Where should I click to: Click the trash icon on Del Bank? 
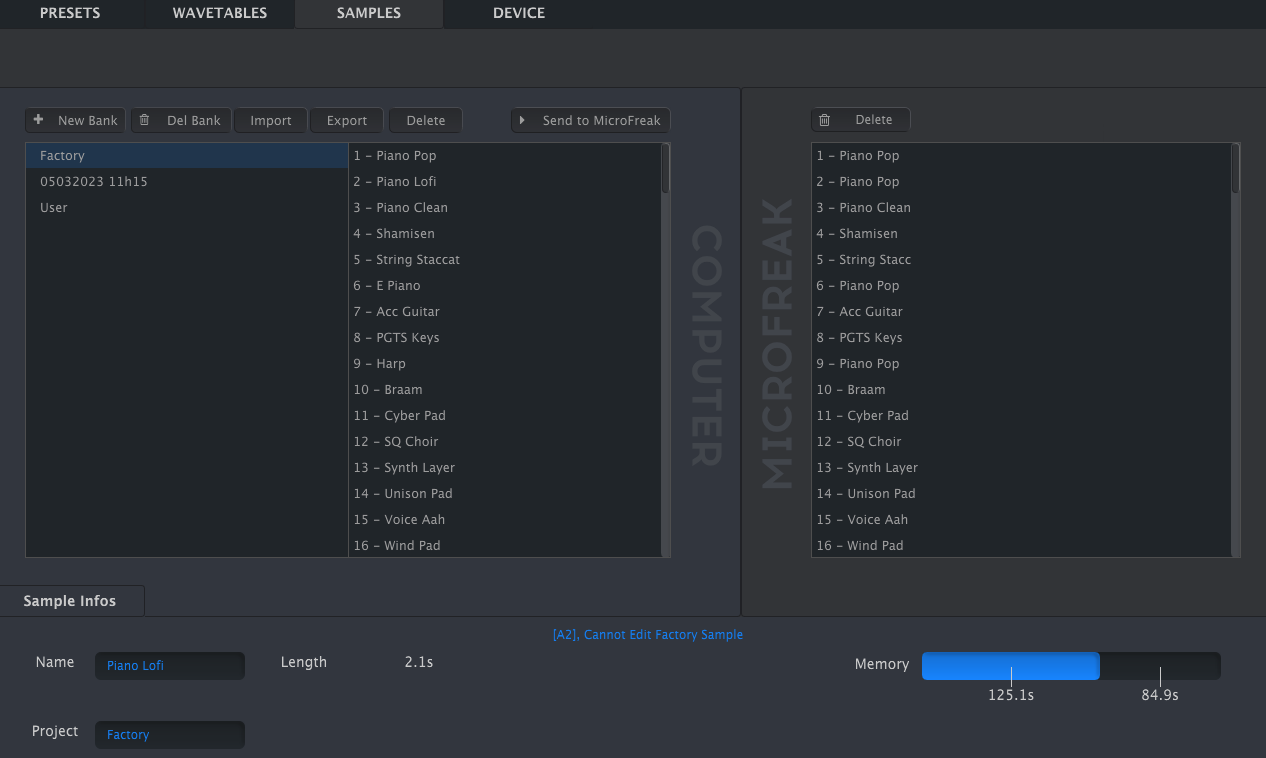(144, 120)
